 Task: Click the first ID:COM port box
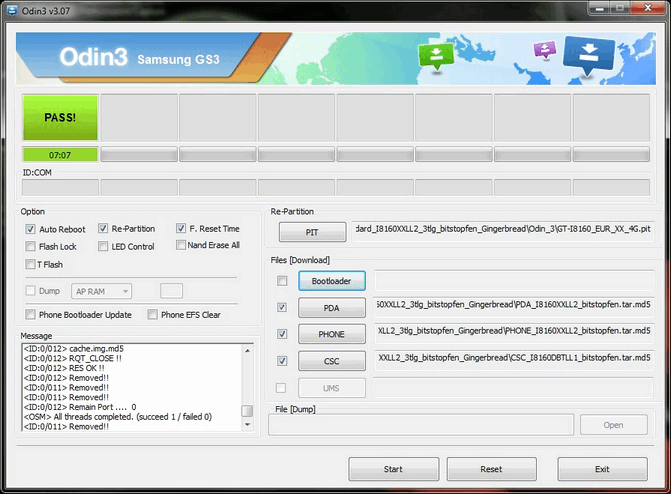coord(60,187)
